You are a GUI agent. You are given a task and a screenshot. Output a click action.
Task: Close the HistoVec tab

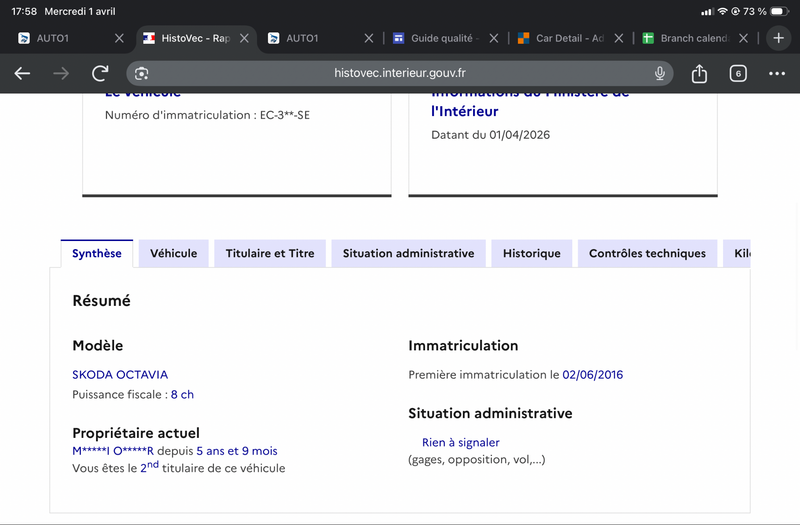click(244, 38)
